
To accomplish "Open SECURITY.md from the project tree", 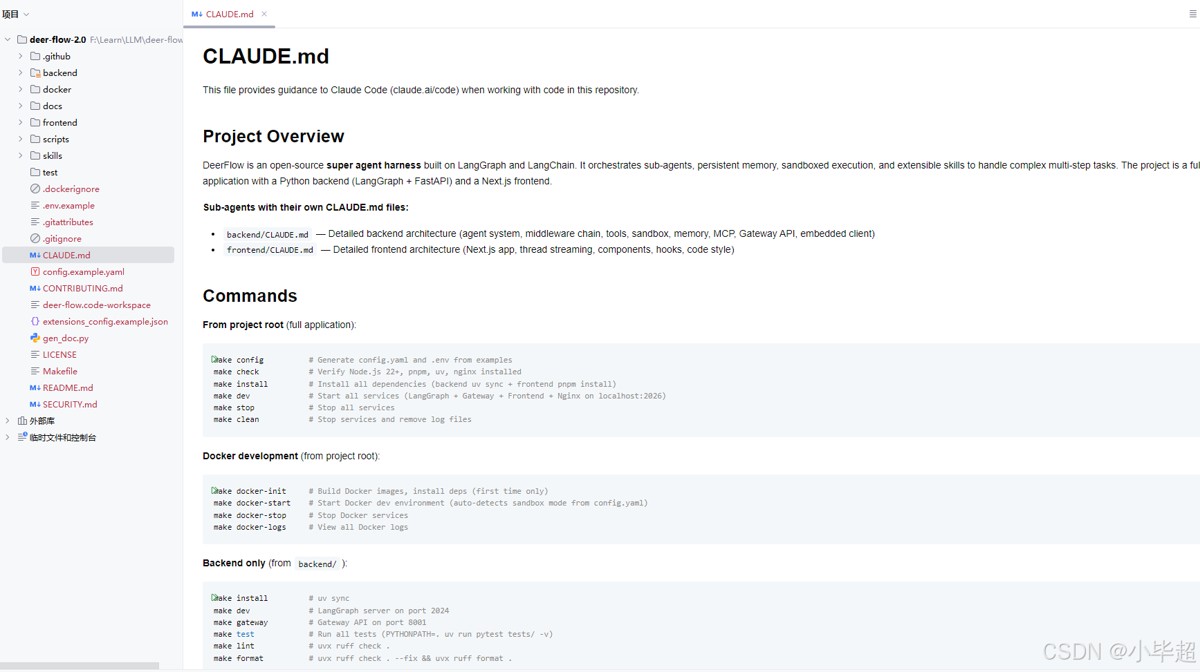I will [x=70, y=404].
